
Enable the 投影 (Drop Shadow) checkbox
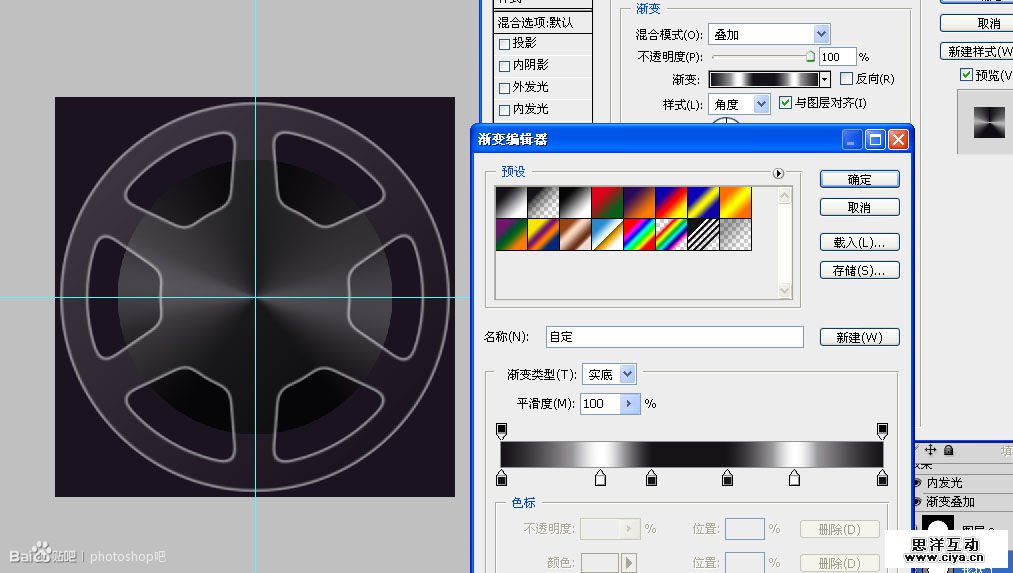(x=504, y=43)
